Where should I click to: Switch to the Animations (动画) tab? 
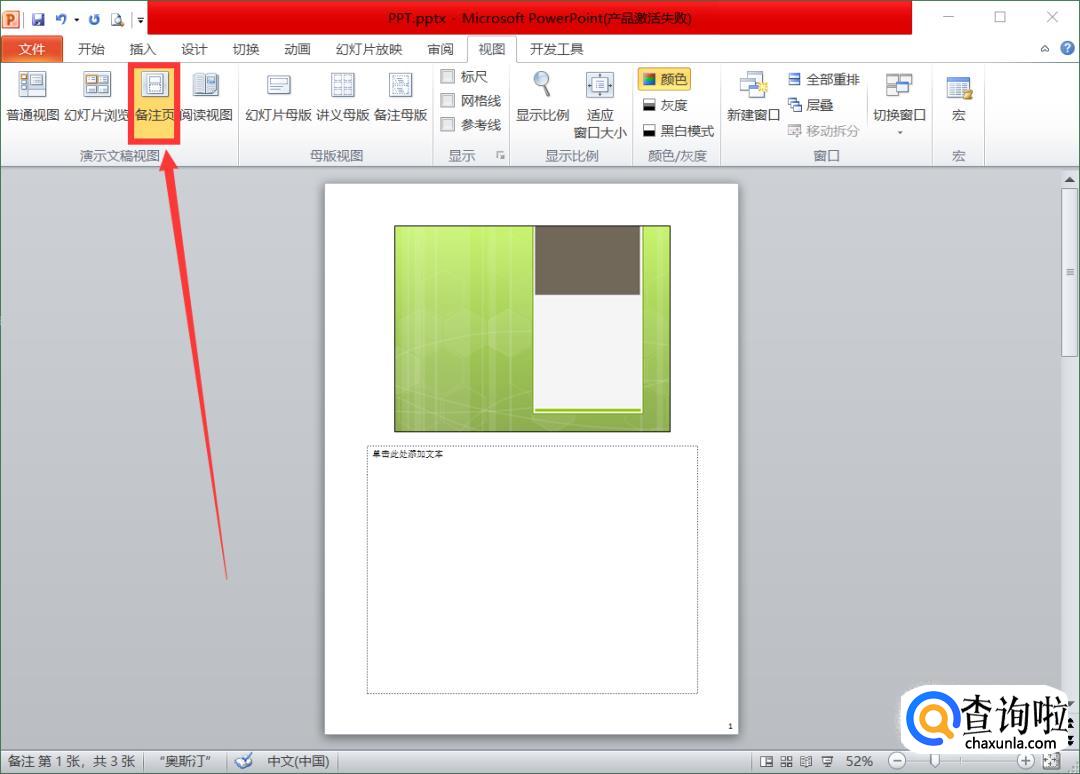[x=298, y=49]
